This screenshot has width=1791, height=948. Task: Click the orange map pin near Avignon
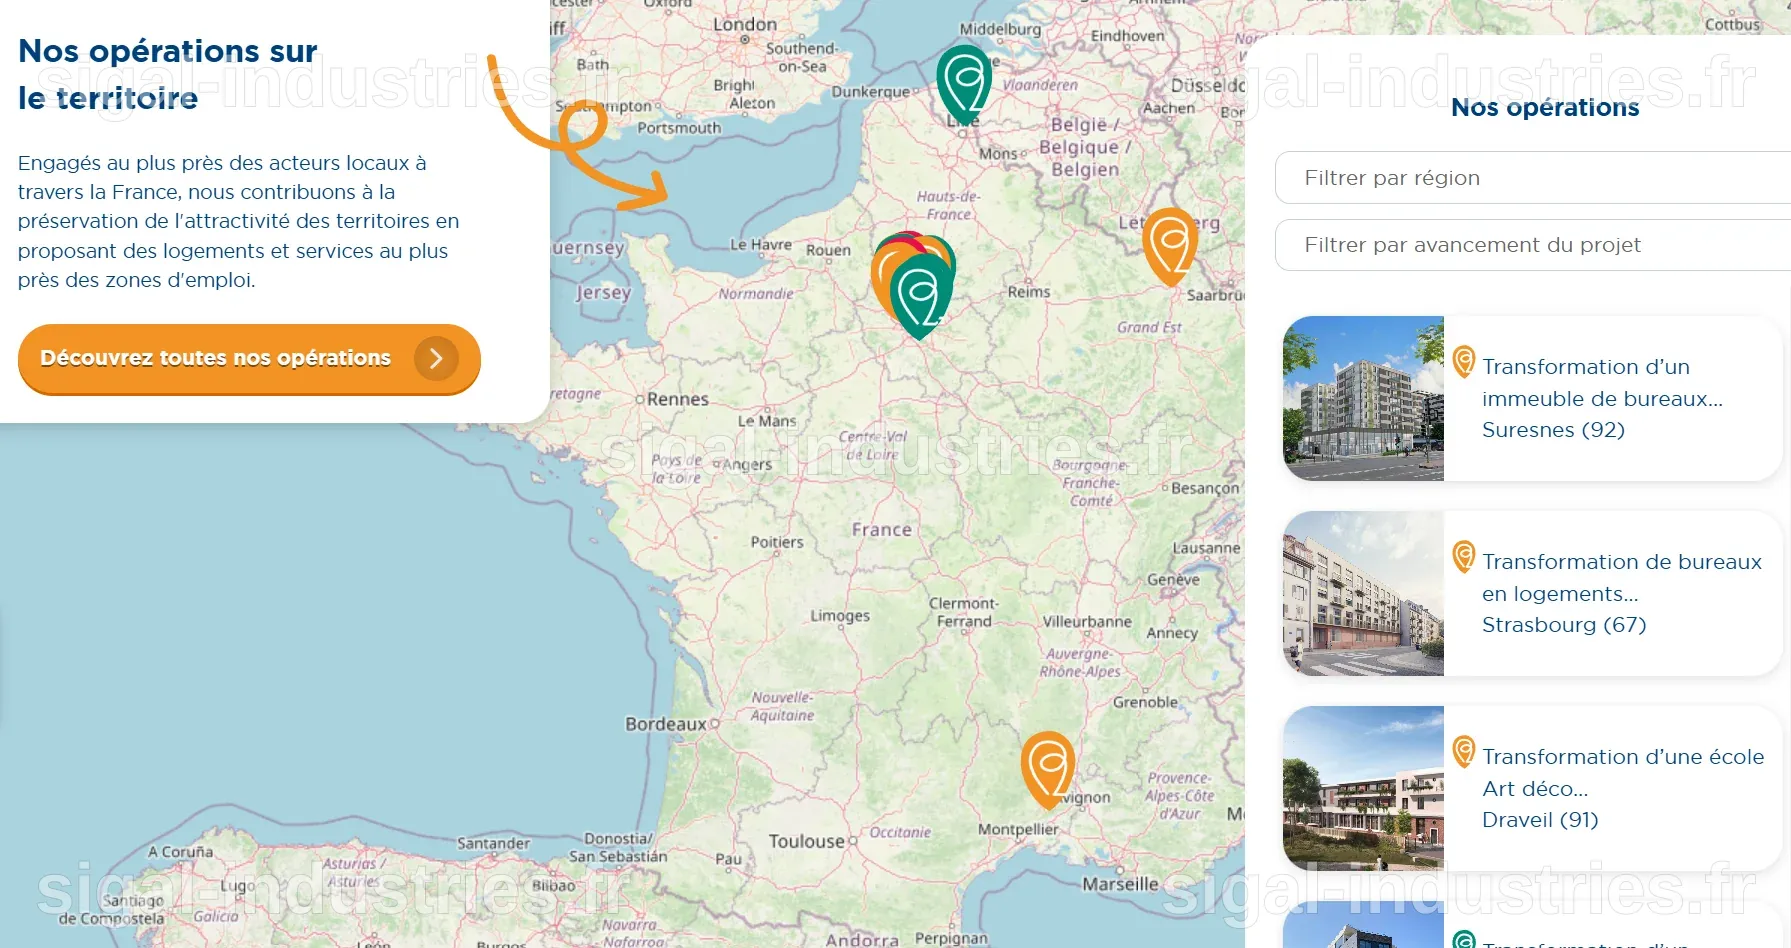click(1048, 769)
